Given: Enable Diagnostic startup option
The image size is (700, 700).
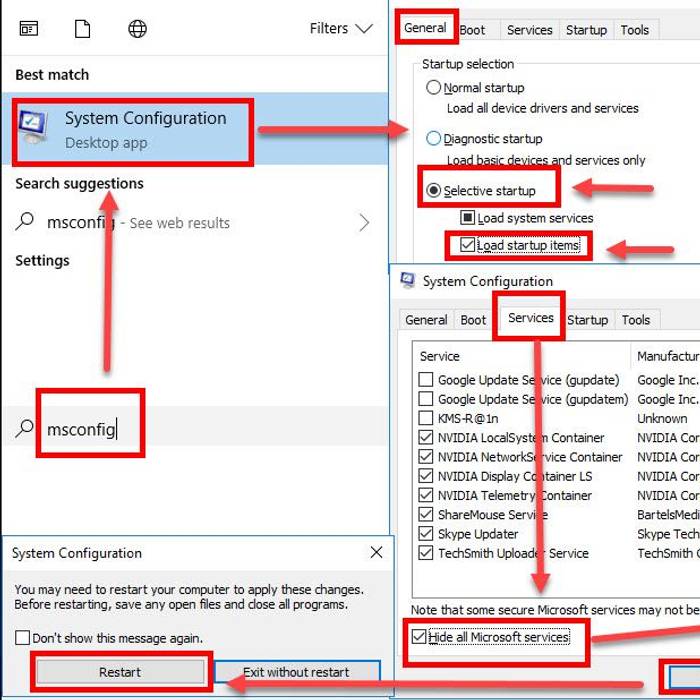Looking at the screenshot, I should click(433, 139).
